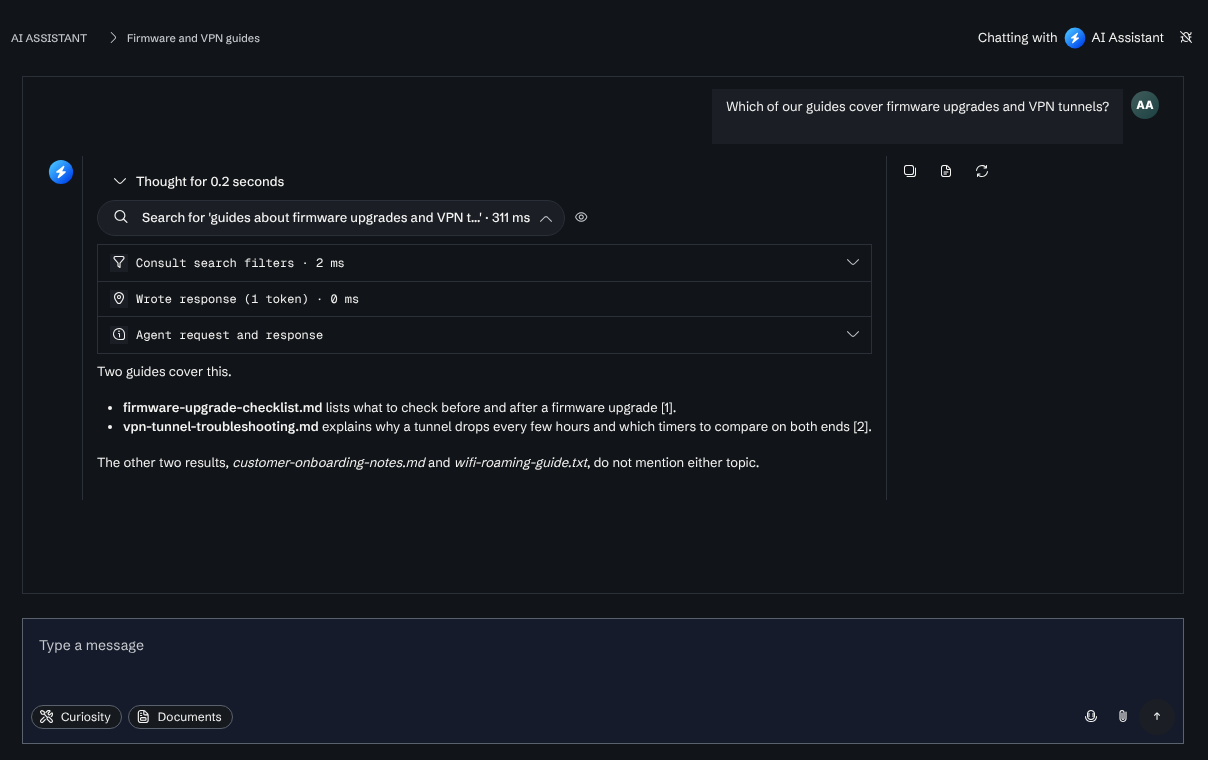Screen dimensions: 1208x760
Task: Click the notification bell off icon
Action: point(1186,38)
